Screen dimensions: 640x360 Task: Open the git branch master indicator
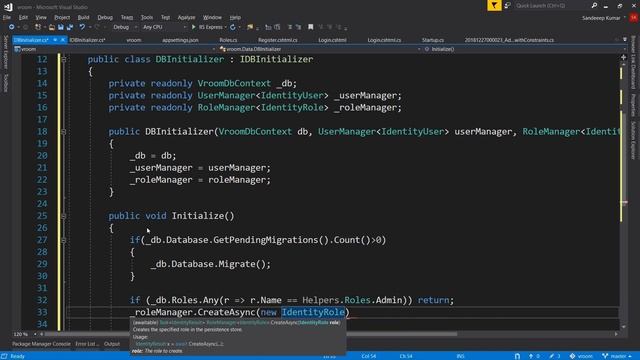(616, 356)
